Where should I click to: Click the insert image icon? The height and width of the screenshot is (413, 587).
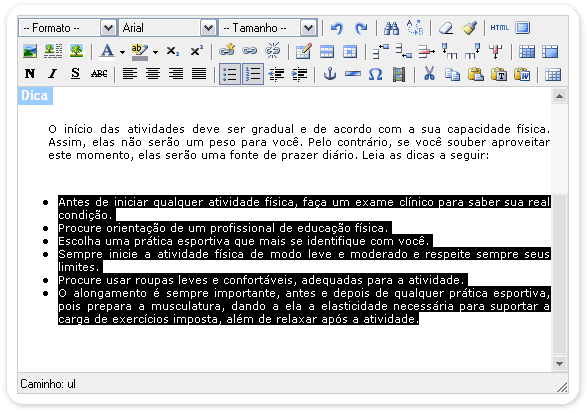click(30, 51)
